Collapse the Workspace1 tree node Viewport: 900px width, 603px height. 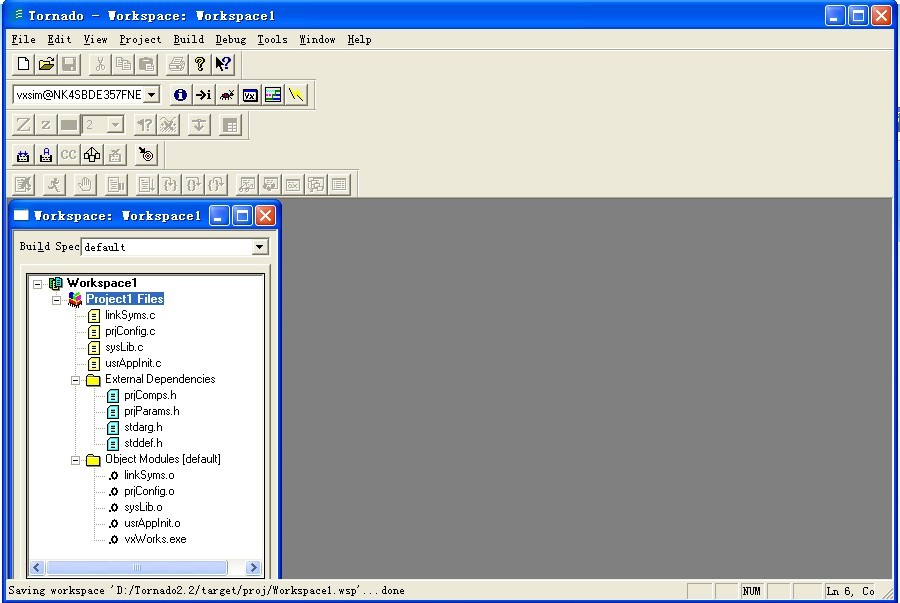[37, 283]
